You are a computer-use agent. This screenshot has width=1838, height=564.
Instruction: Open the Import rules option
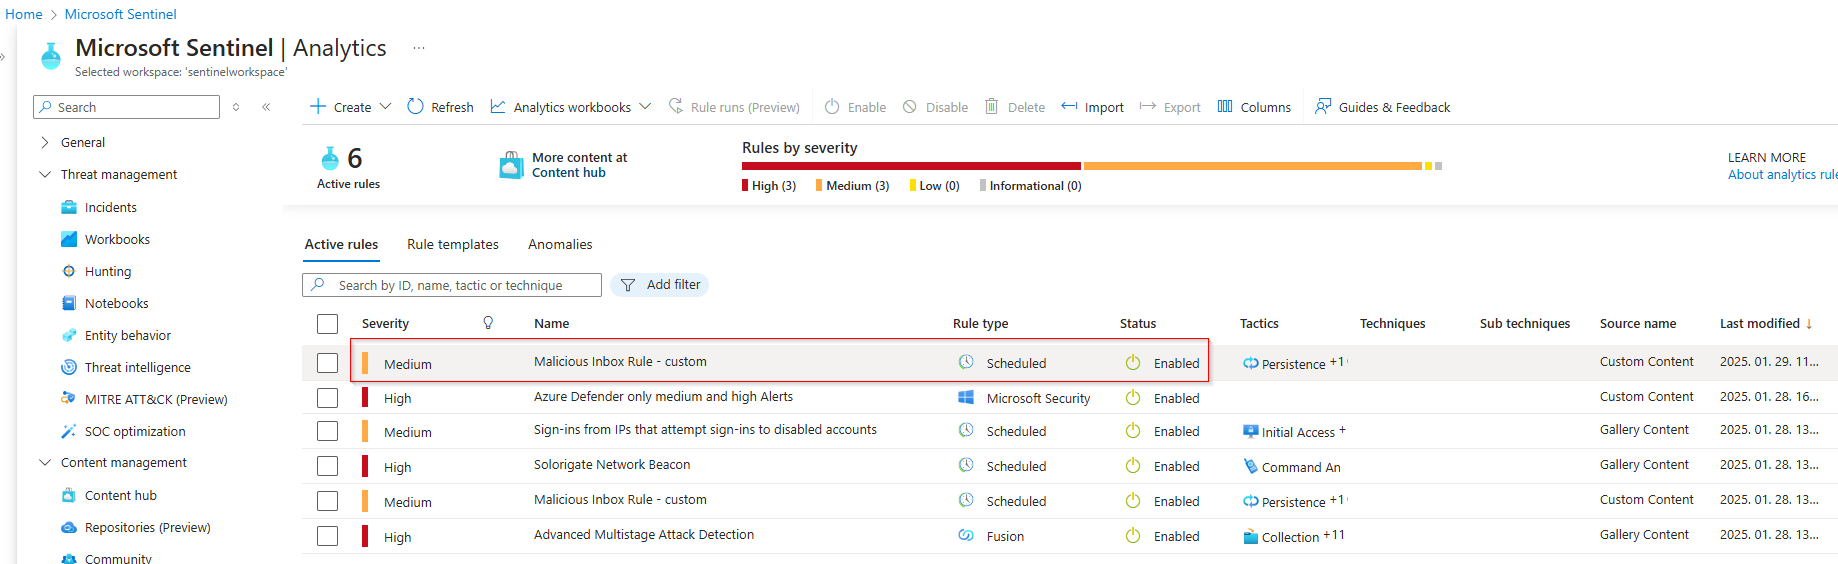pyautogui.click(x=1092, y=107)
